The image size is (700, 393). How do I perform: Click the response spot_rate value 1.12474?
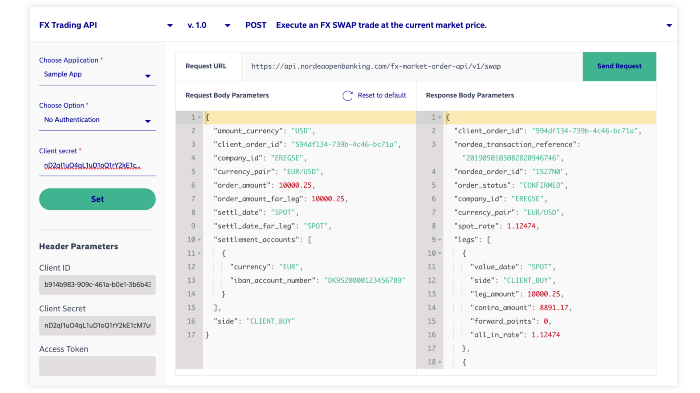point(521,226)
